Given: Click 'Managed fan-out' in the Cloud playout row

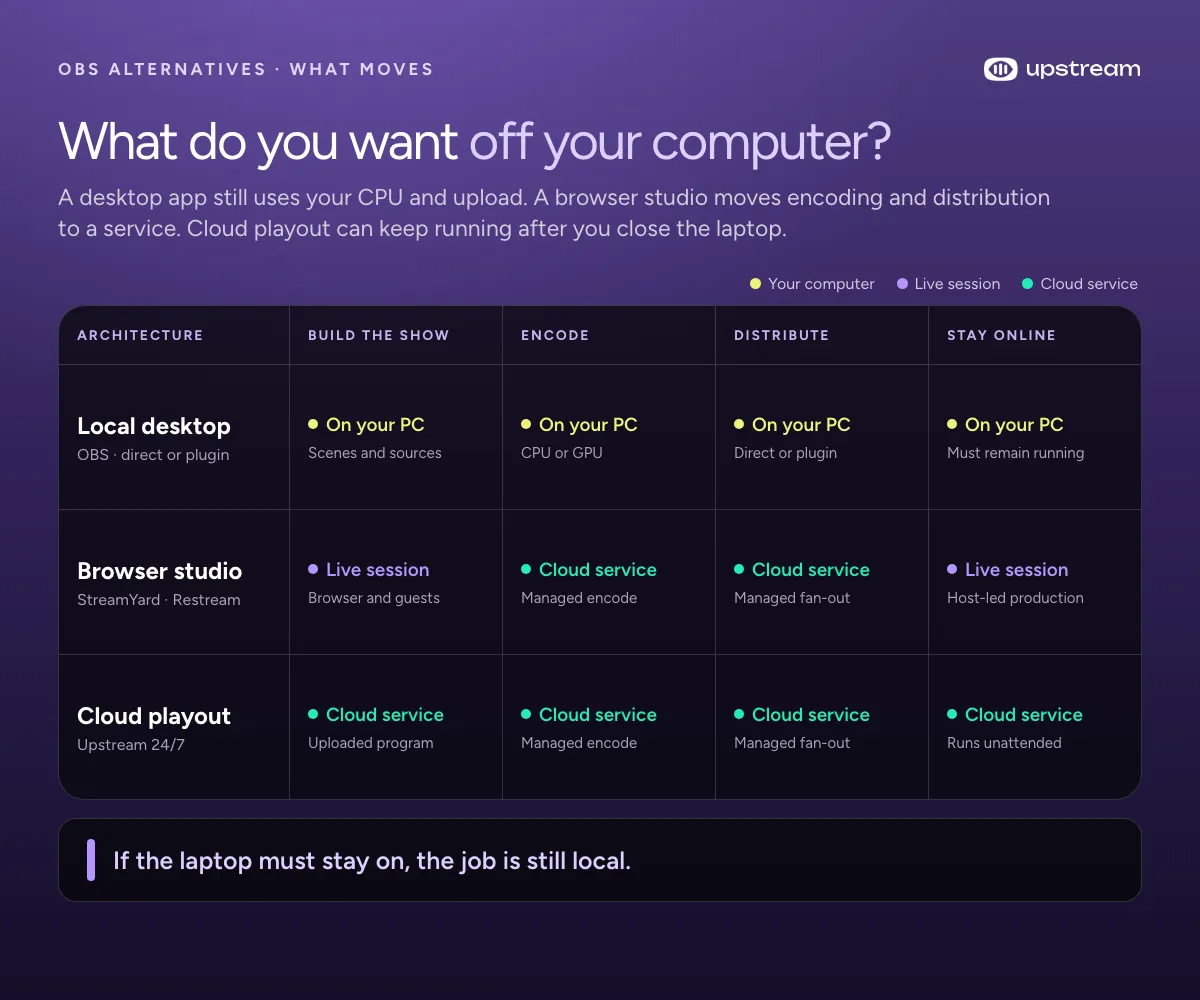Looking at the screenshot, I should point(792,743).
